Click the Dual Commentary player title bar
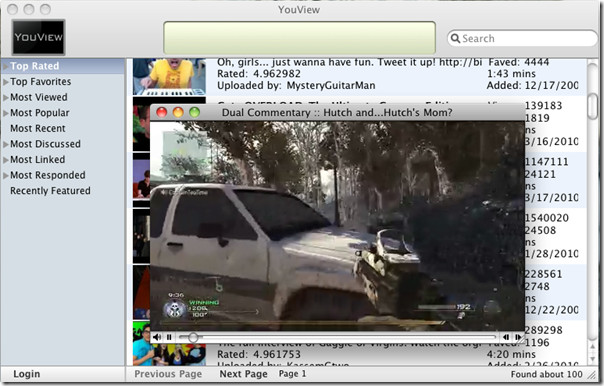 pos(337,112)
